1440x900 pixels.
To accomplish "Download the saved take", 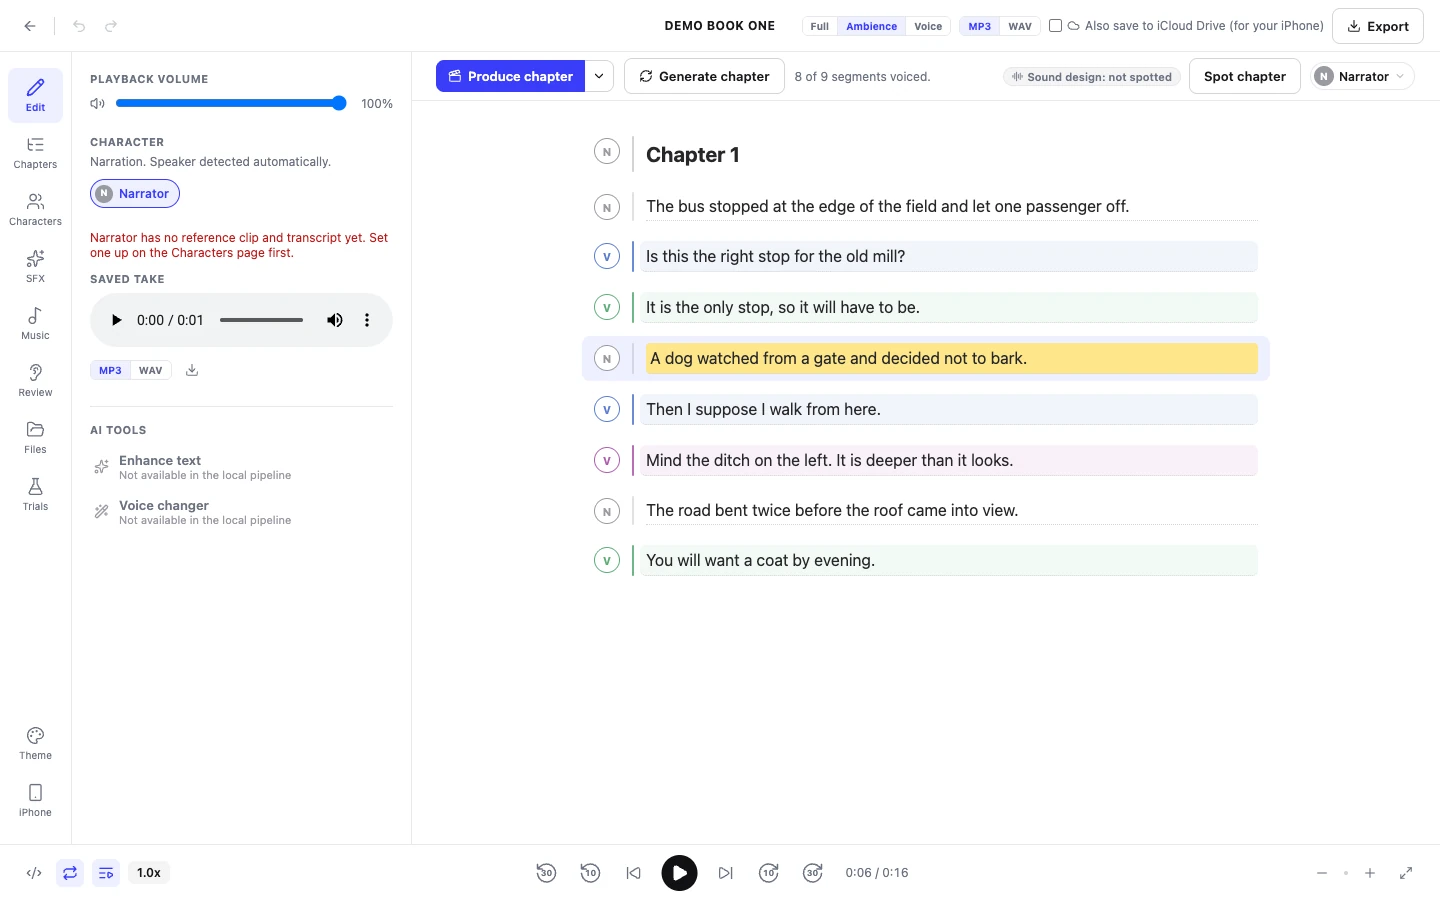I will coord(192,370).
